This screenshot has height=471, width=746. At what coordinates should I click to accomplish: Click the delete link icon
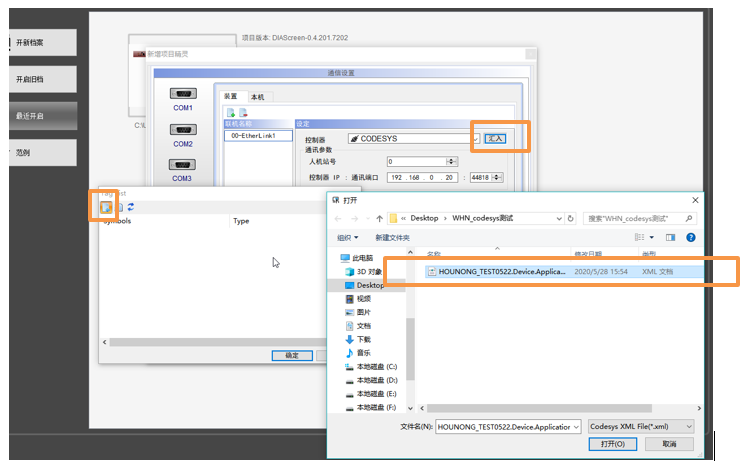pyautogui.click(x=242, y=113)
